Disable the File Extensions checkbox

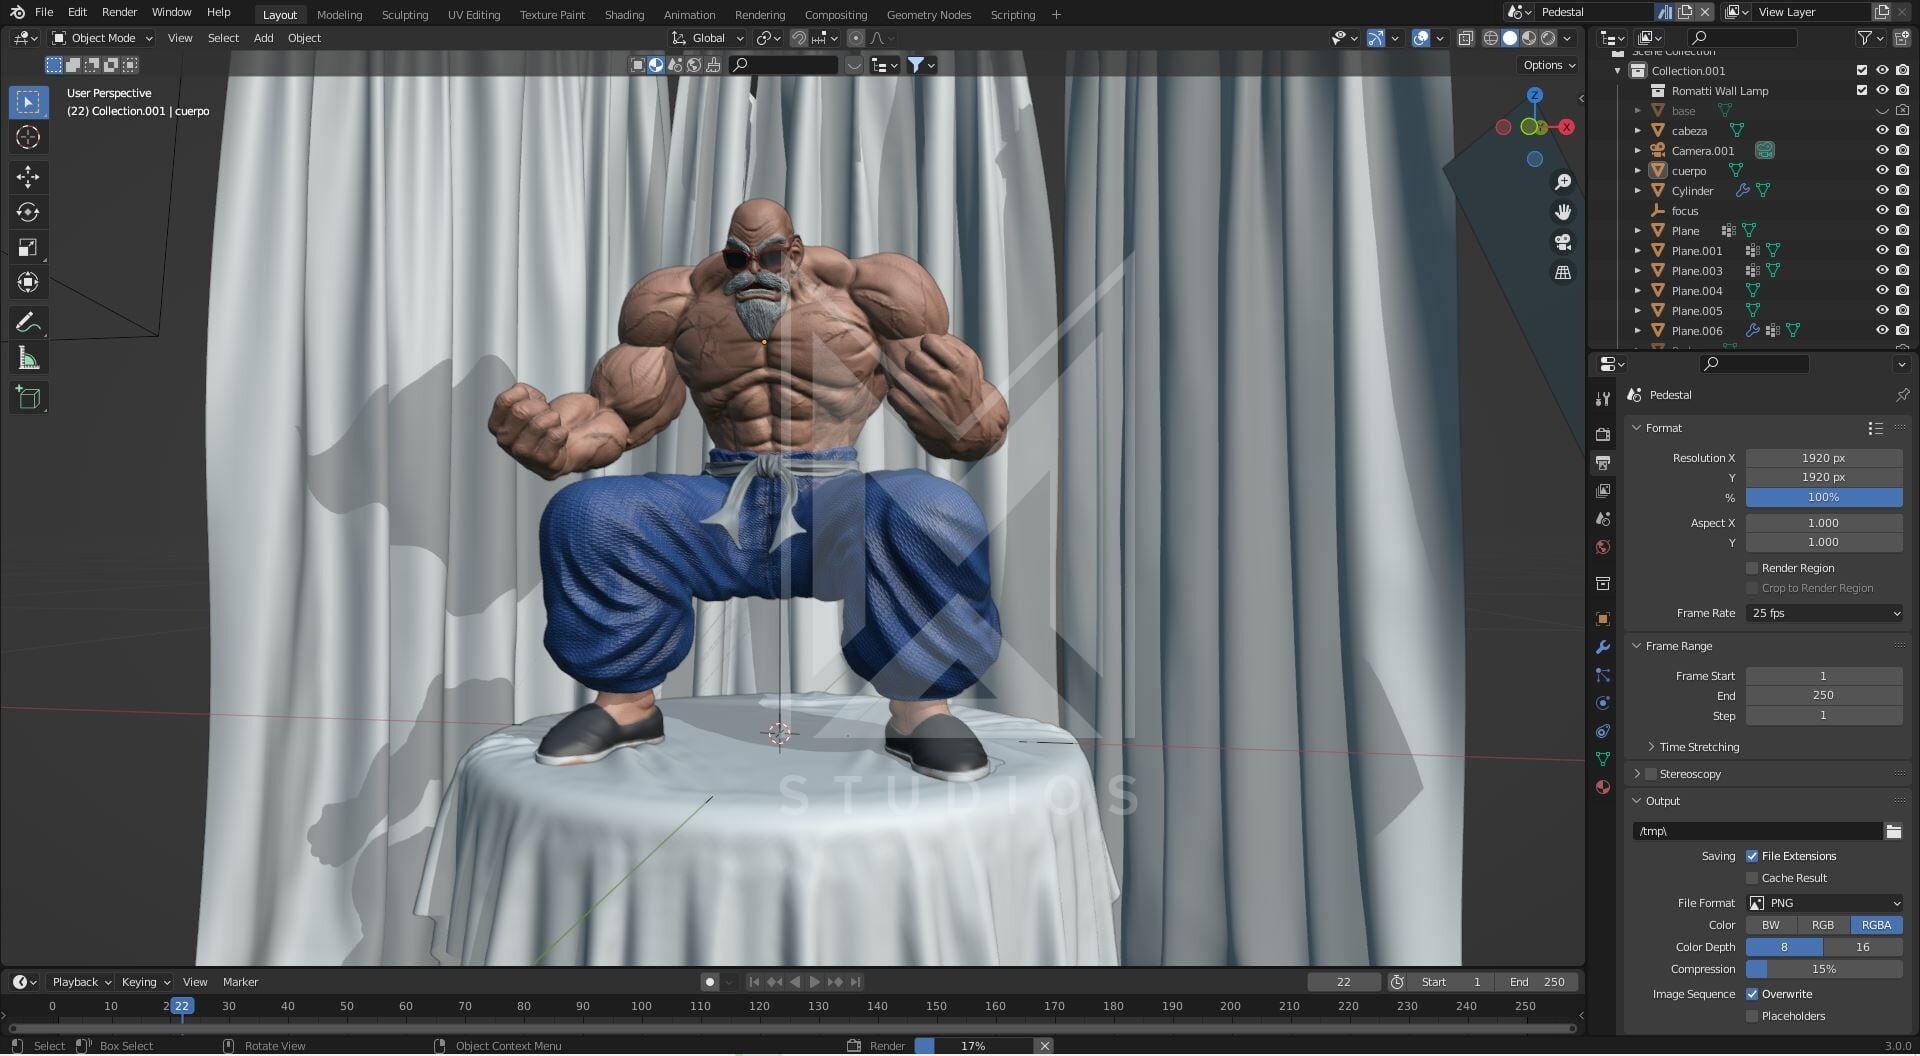coord(1752,856)
